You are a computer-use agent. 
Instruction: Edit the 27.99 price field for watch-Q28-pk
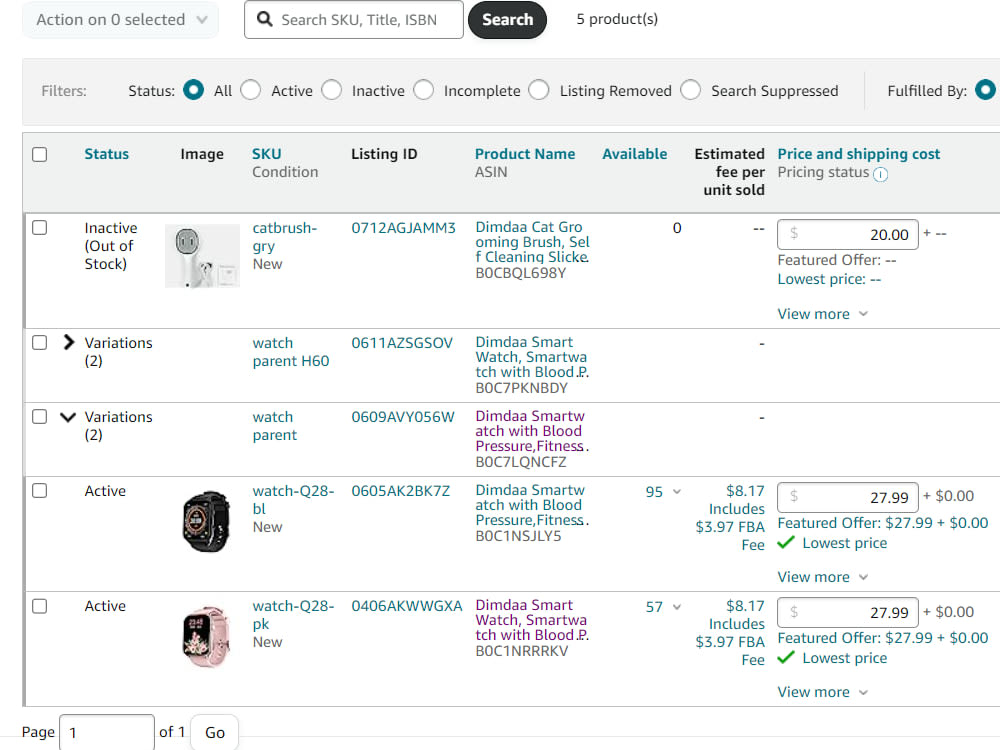pyautogui.click(x=848, y=612)
